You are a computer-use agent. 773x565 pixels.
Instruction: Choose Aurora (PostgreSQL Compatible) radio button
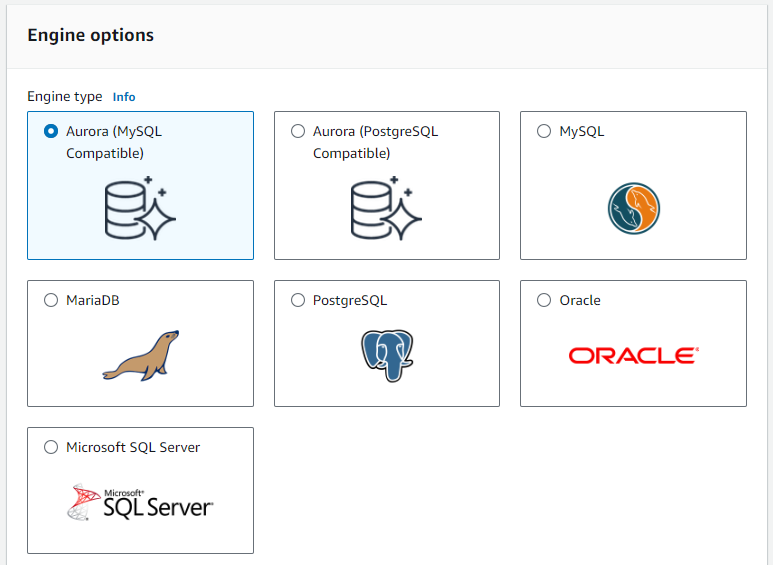(x=298, y=131)
